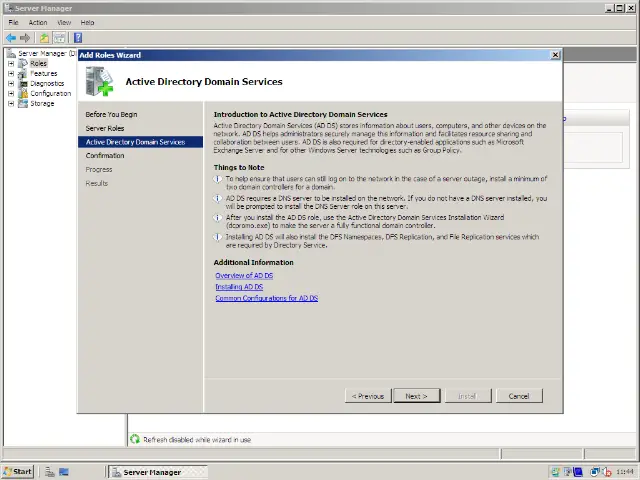Click the first green system tray icon
640x480 pixels.
coord(555,472)
